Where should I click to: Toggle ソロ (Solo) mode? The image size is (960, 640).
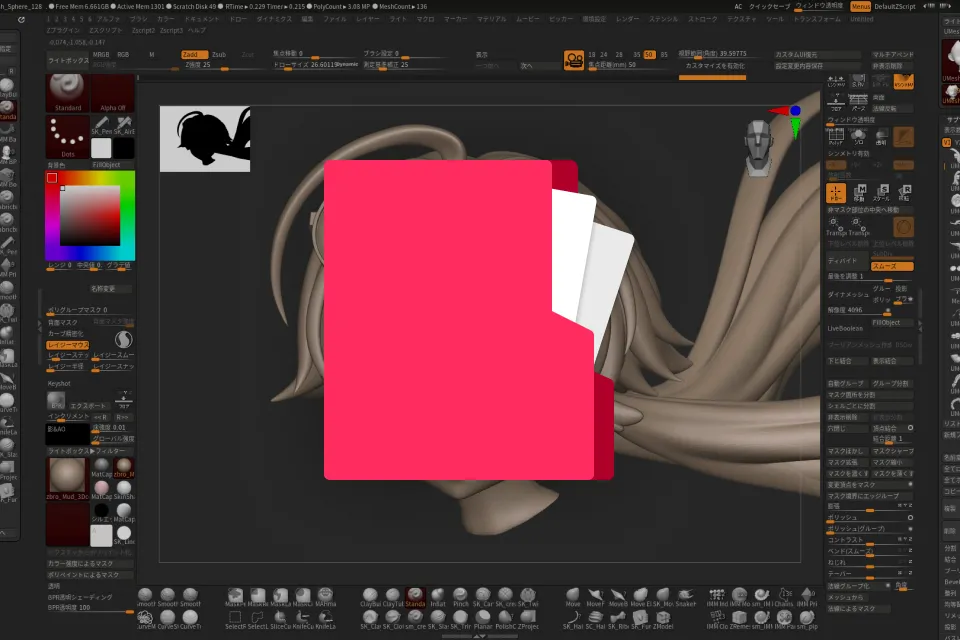(858, 137)
